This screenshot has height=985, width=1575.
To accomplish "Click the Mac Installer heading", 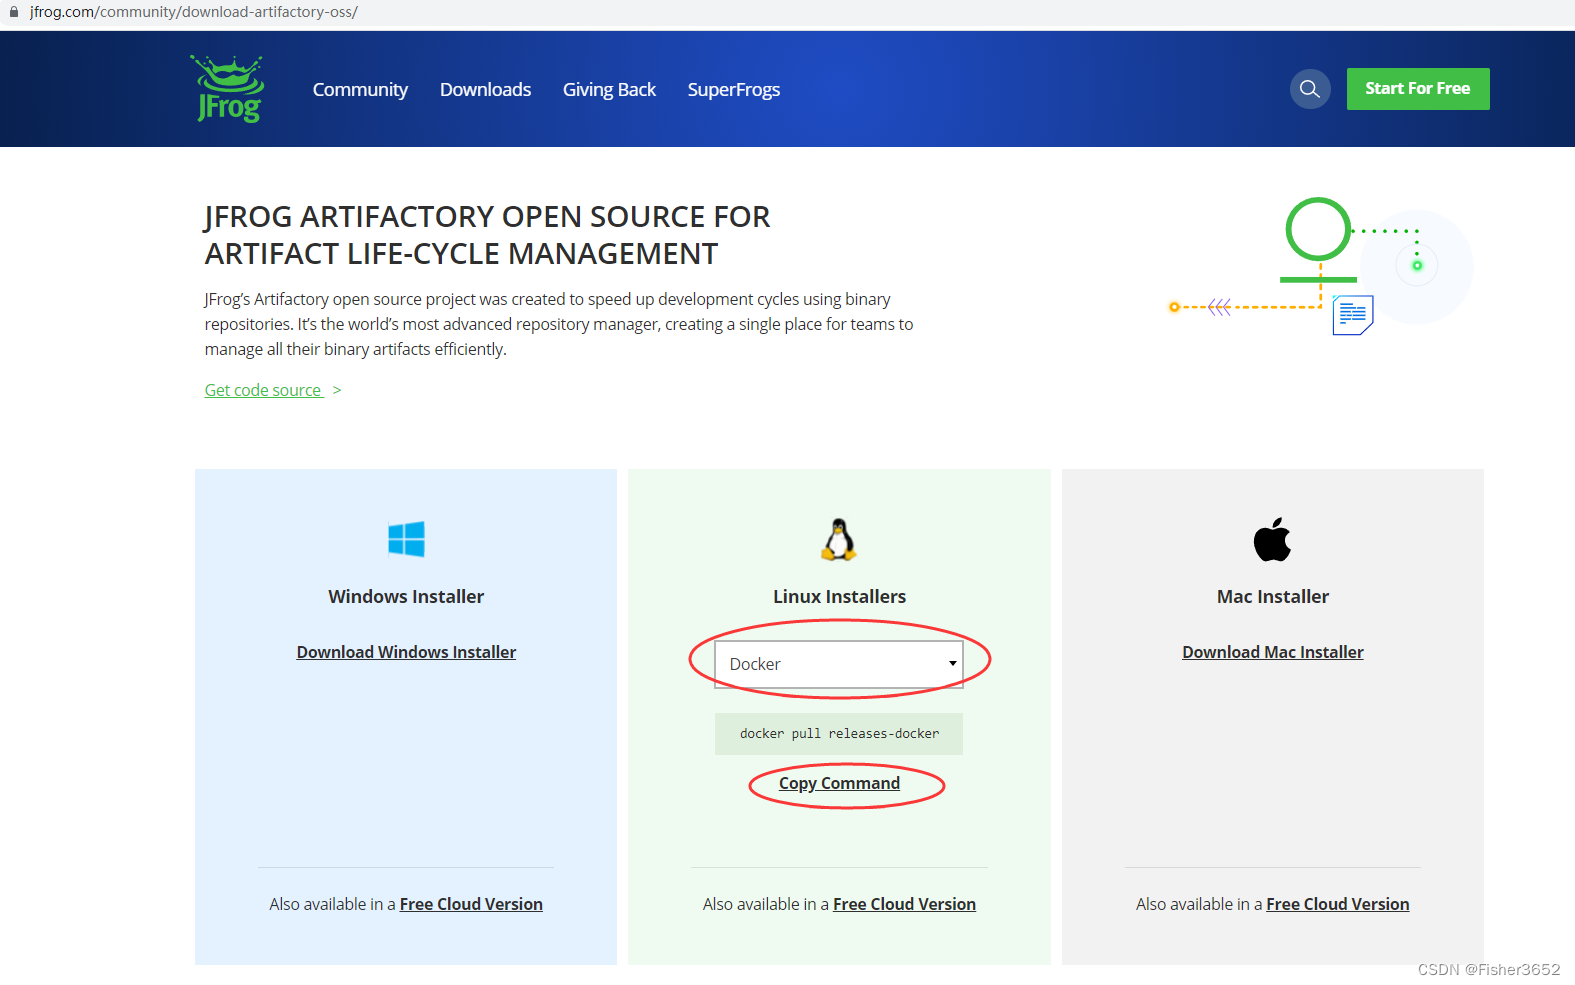I will (x=1273, y=597).
